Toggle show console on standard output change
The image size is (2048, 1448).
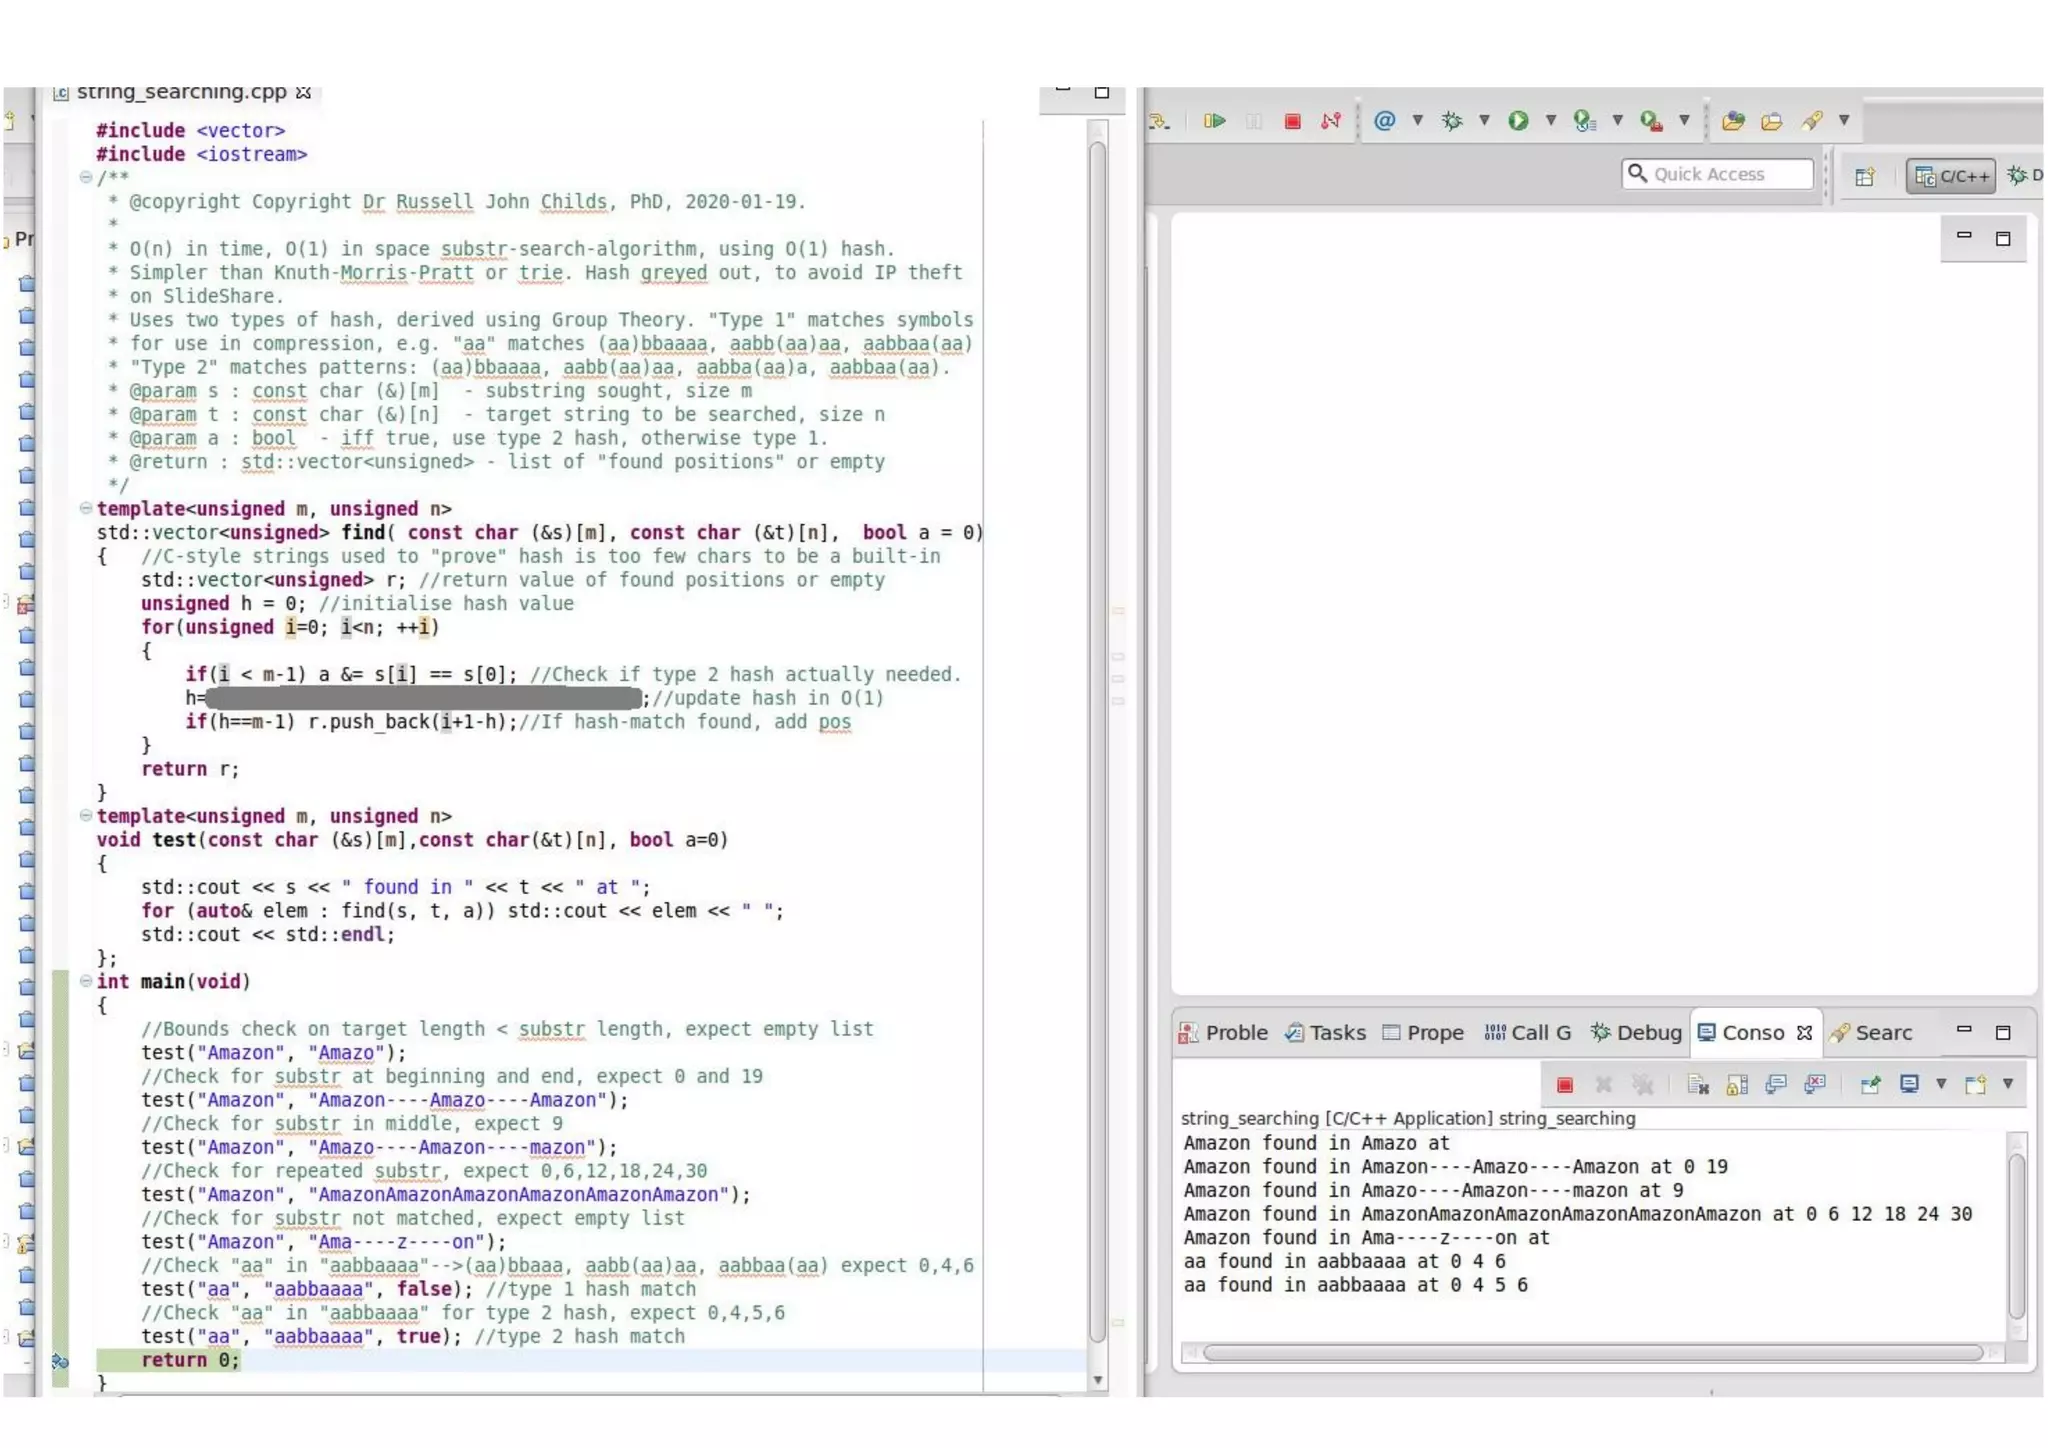coord(1776,1085)
